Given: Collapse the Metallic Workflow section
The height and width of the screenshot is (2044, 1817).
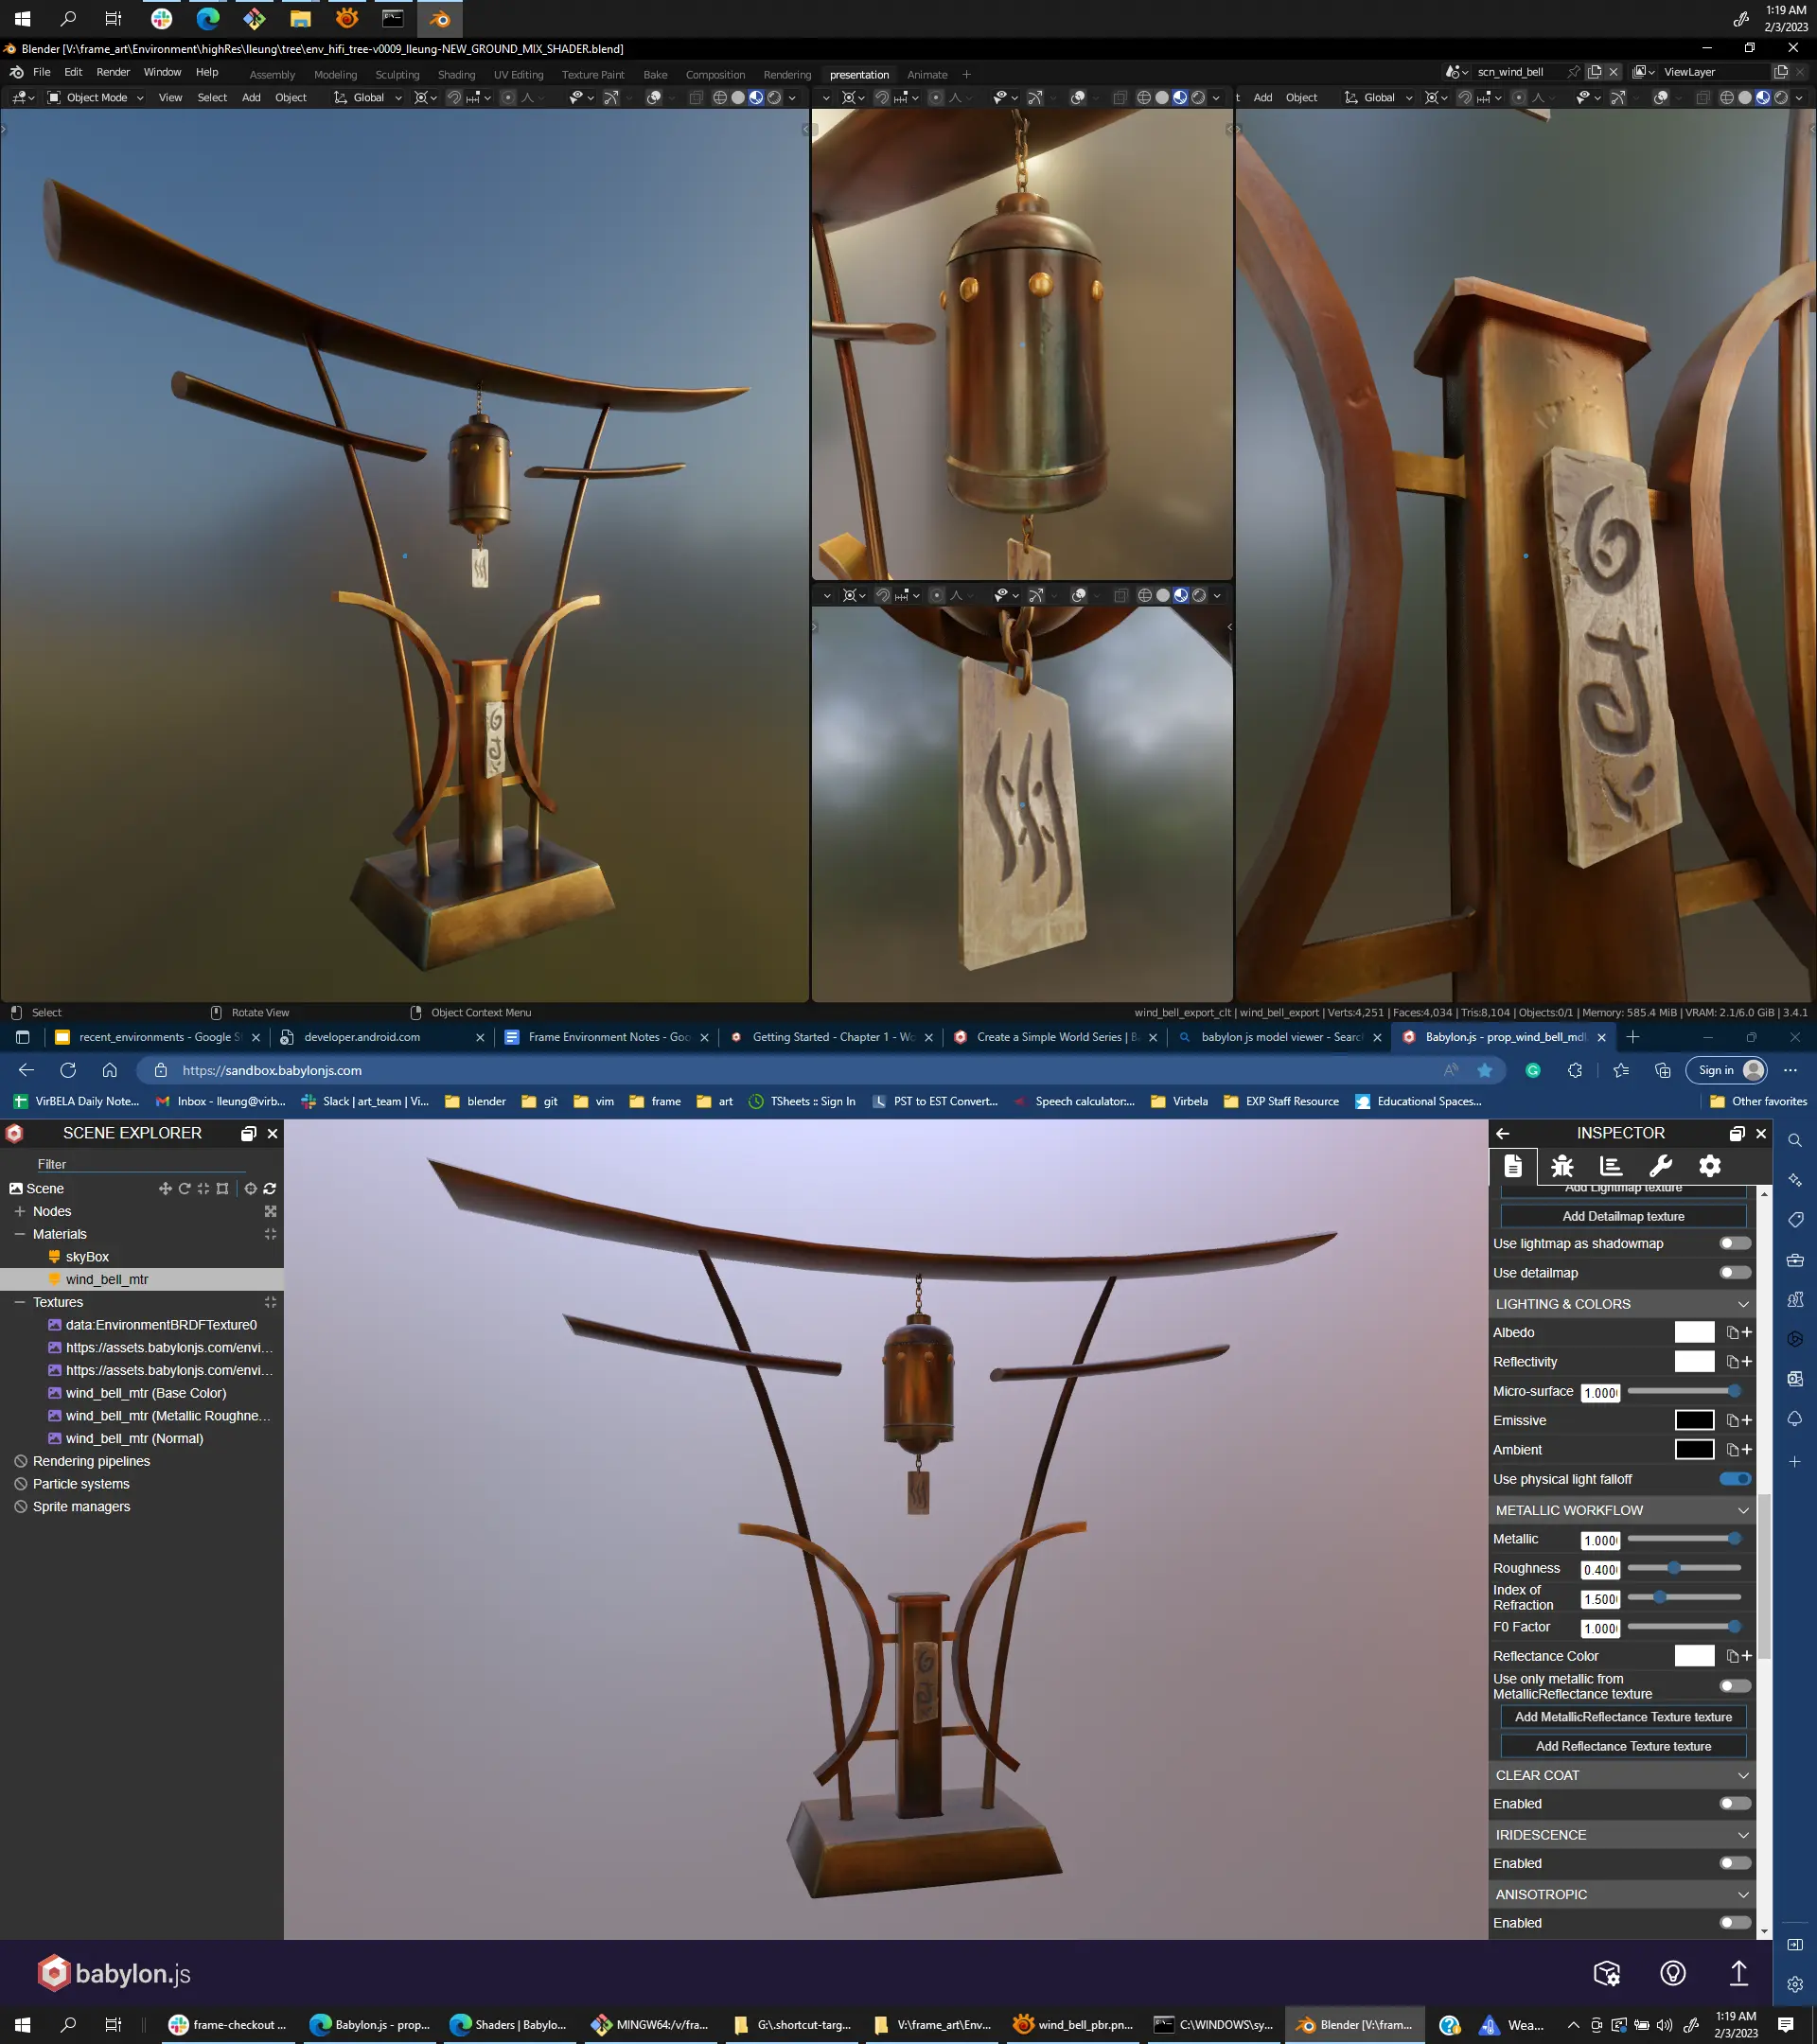Looking at the screenshot, I should pyautogui.click(x=1742, y=1510).
